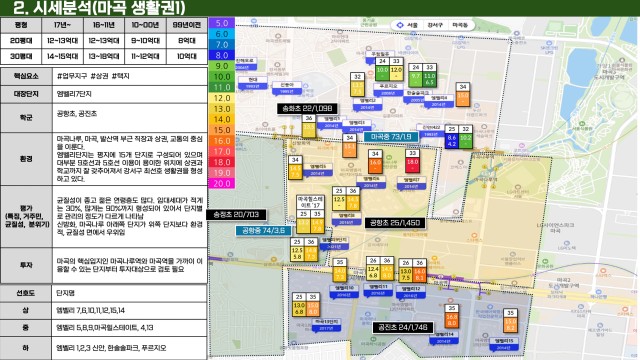Click the 10~00년 column header
Screen dimensions: 640x360
coord(145,25)
